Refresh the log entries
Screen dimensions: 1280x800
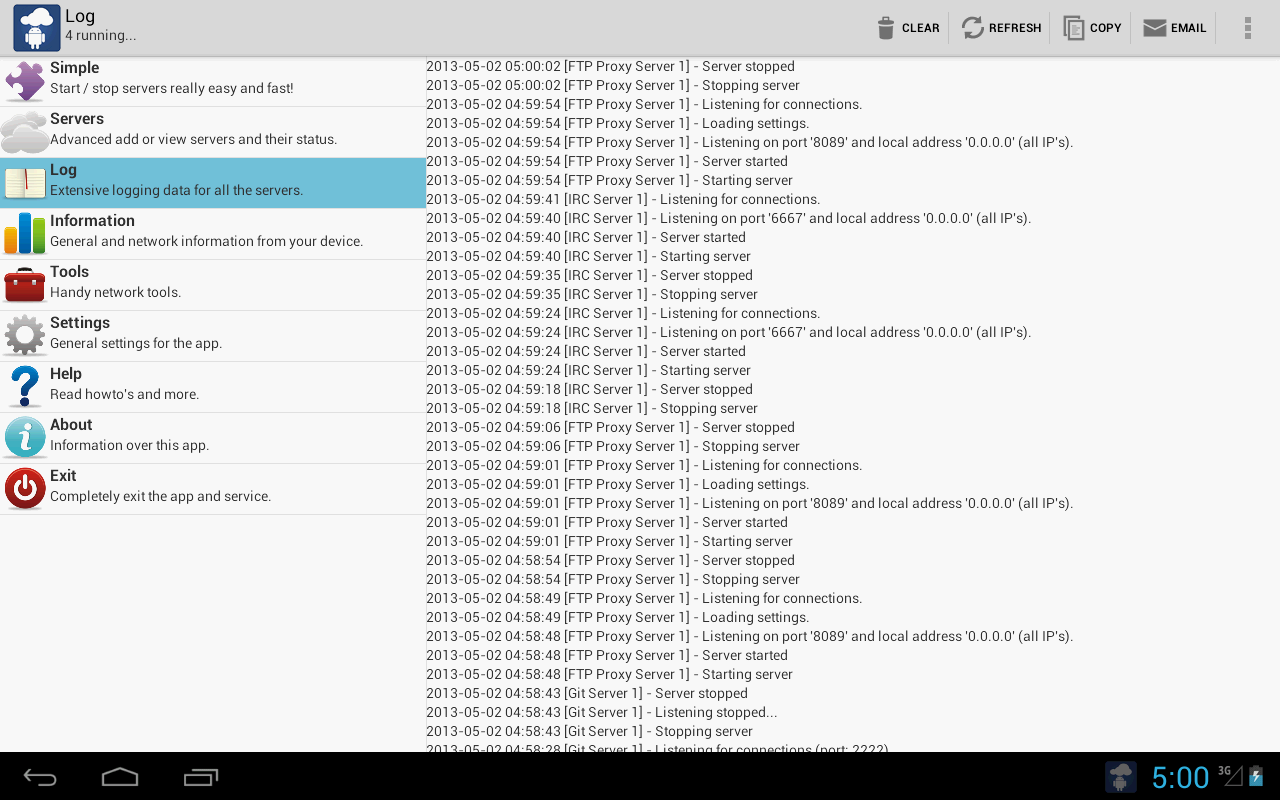1001,28
